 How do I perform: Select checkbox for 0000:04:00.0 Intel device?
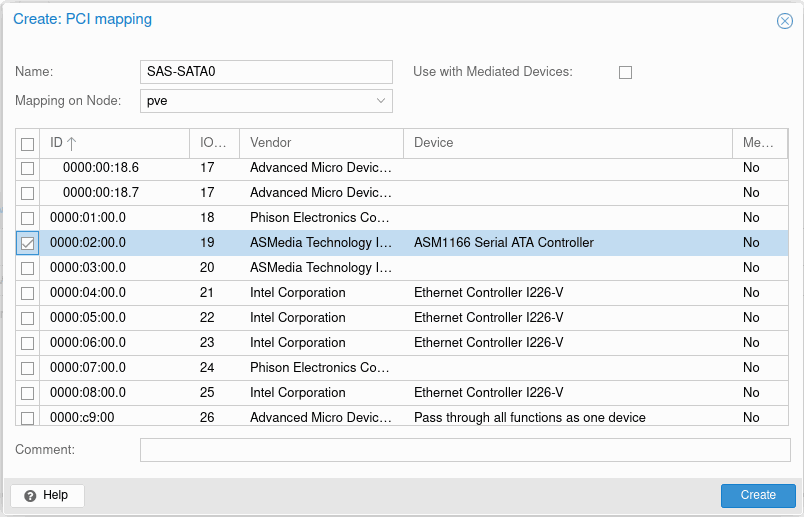(x=28, y=293)
